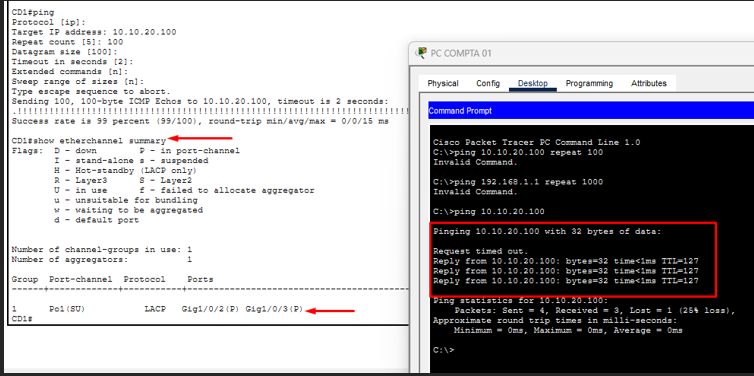Click the PC COMPTA 01 window title
The width and height of the screenshot is (754, 376).
(461, 53)
